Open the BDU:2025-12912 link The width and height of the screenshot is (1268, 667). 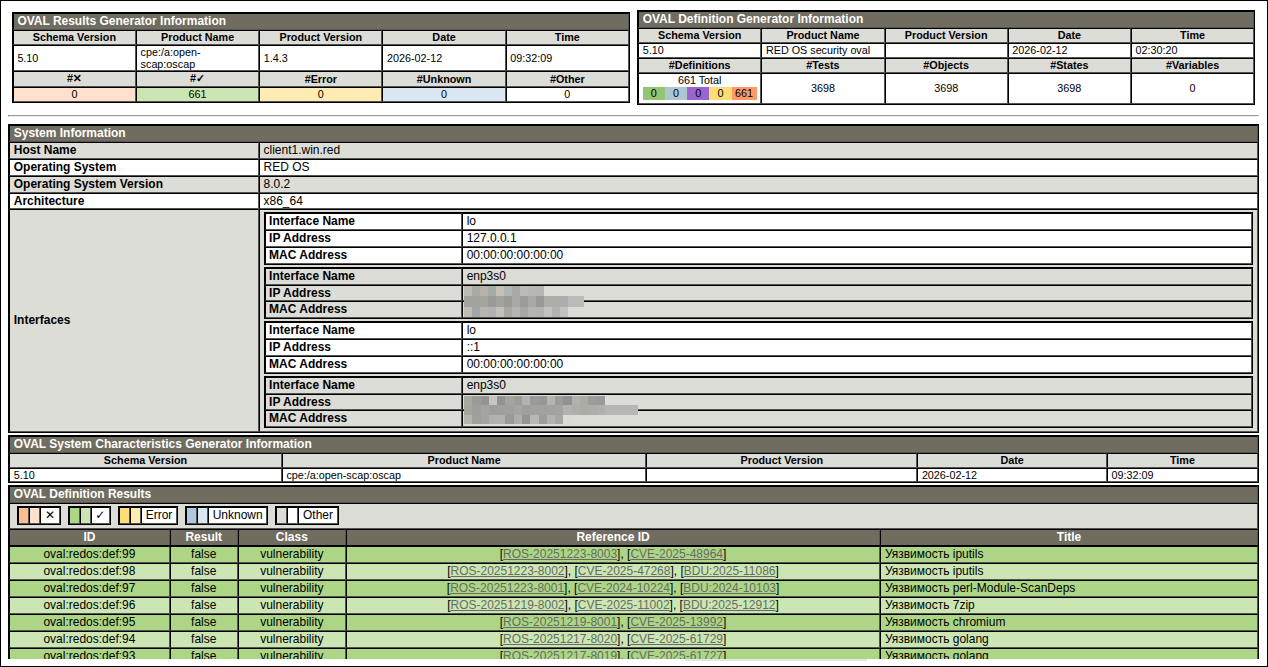[729, 605]
